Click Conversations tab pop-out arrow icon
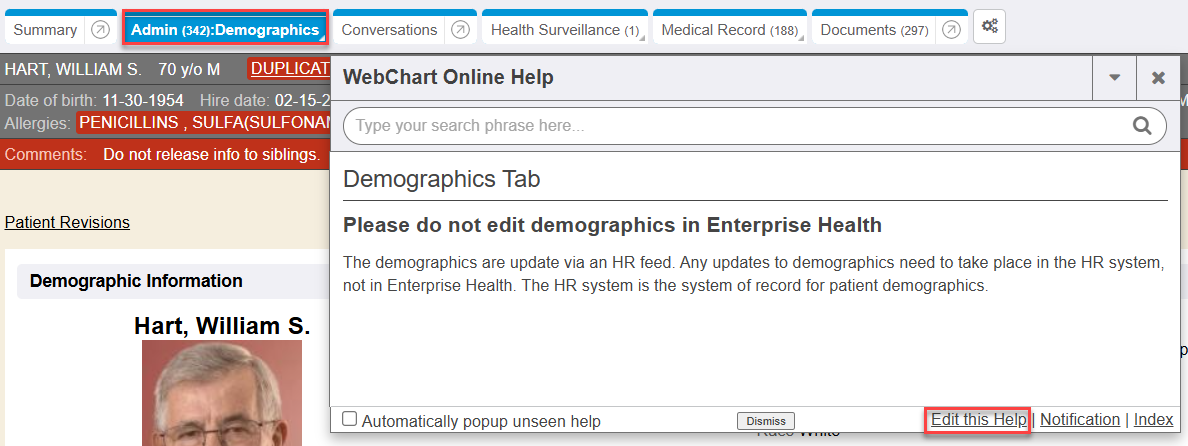Viewport: 1188px width, 446px height. [x=459, y=30]
